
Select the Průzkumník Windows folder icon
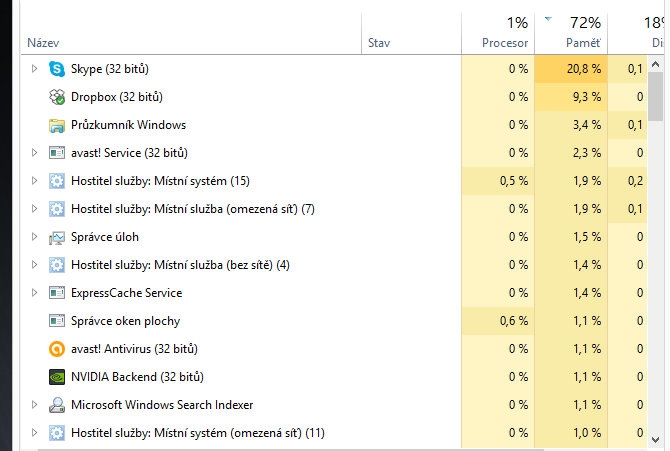coord(57,125)
